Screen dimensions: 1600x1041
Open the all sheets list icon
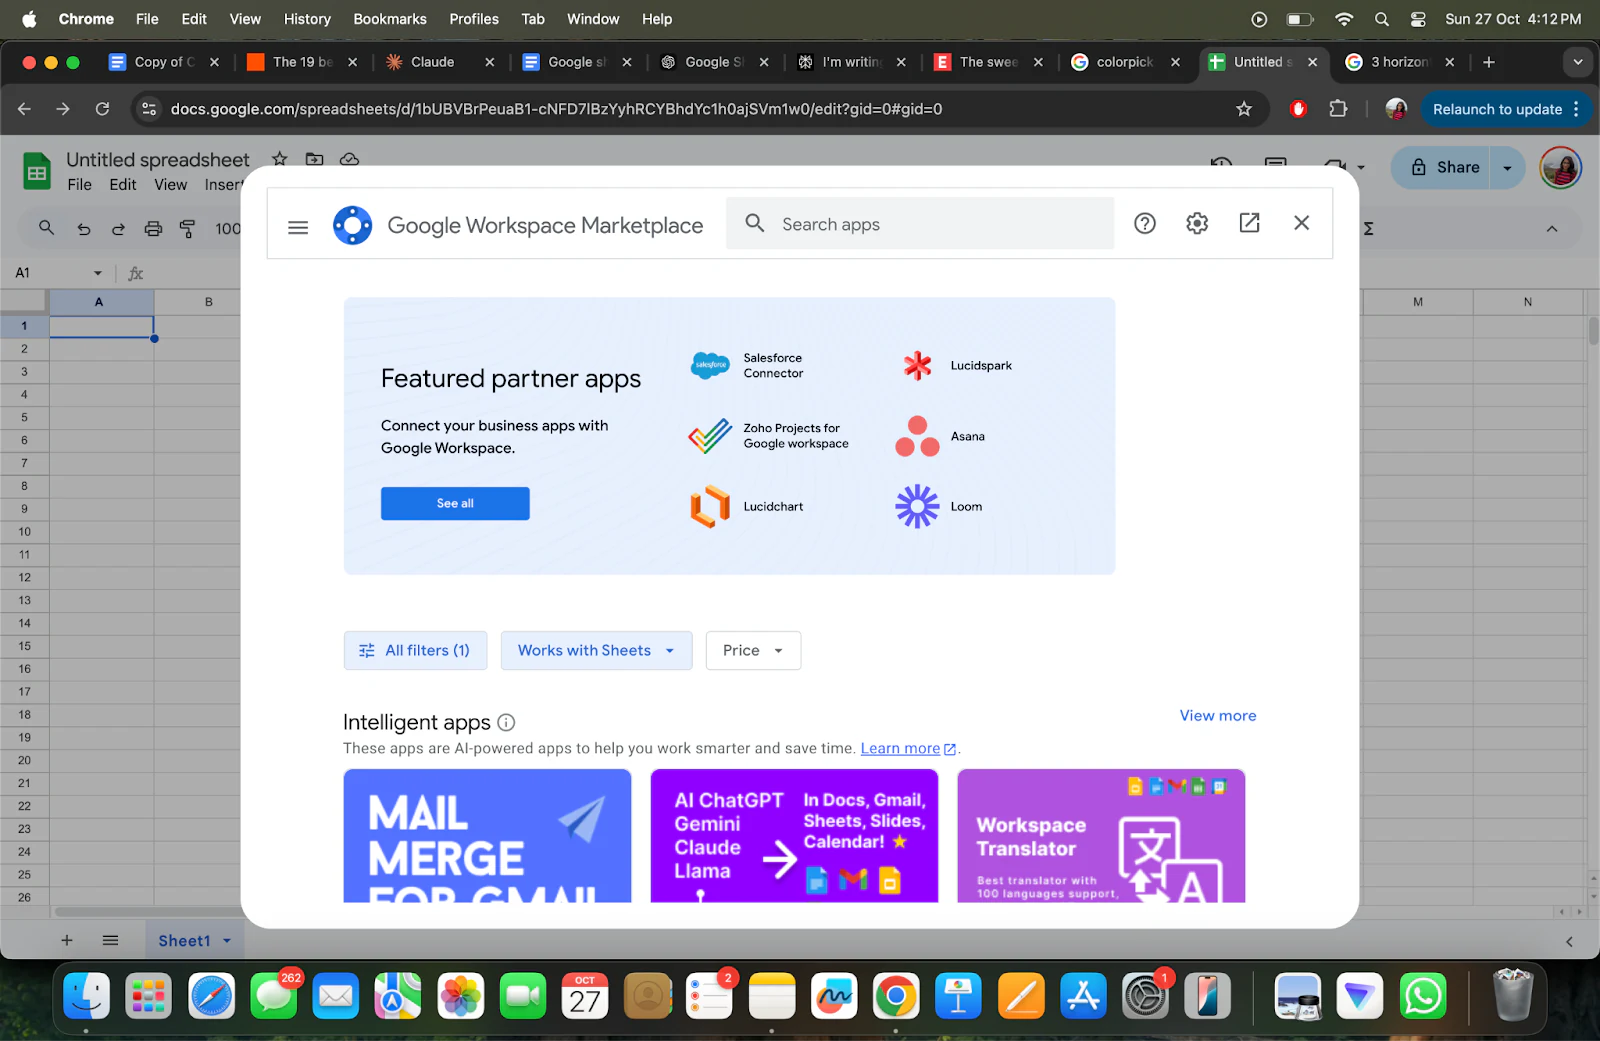click(110, 940)
